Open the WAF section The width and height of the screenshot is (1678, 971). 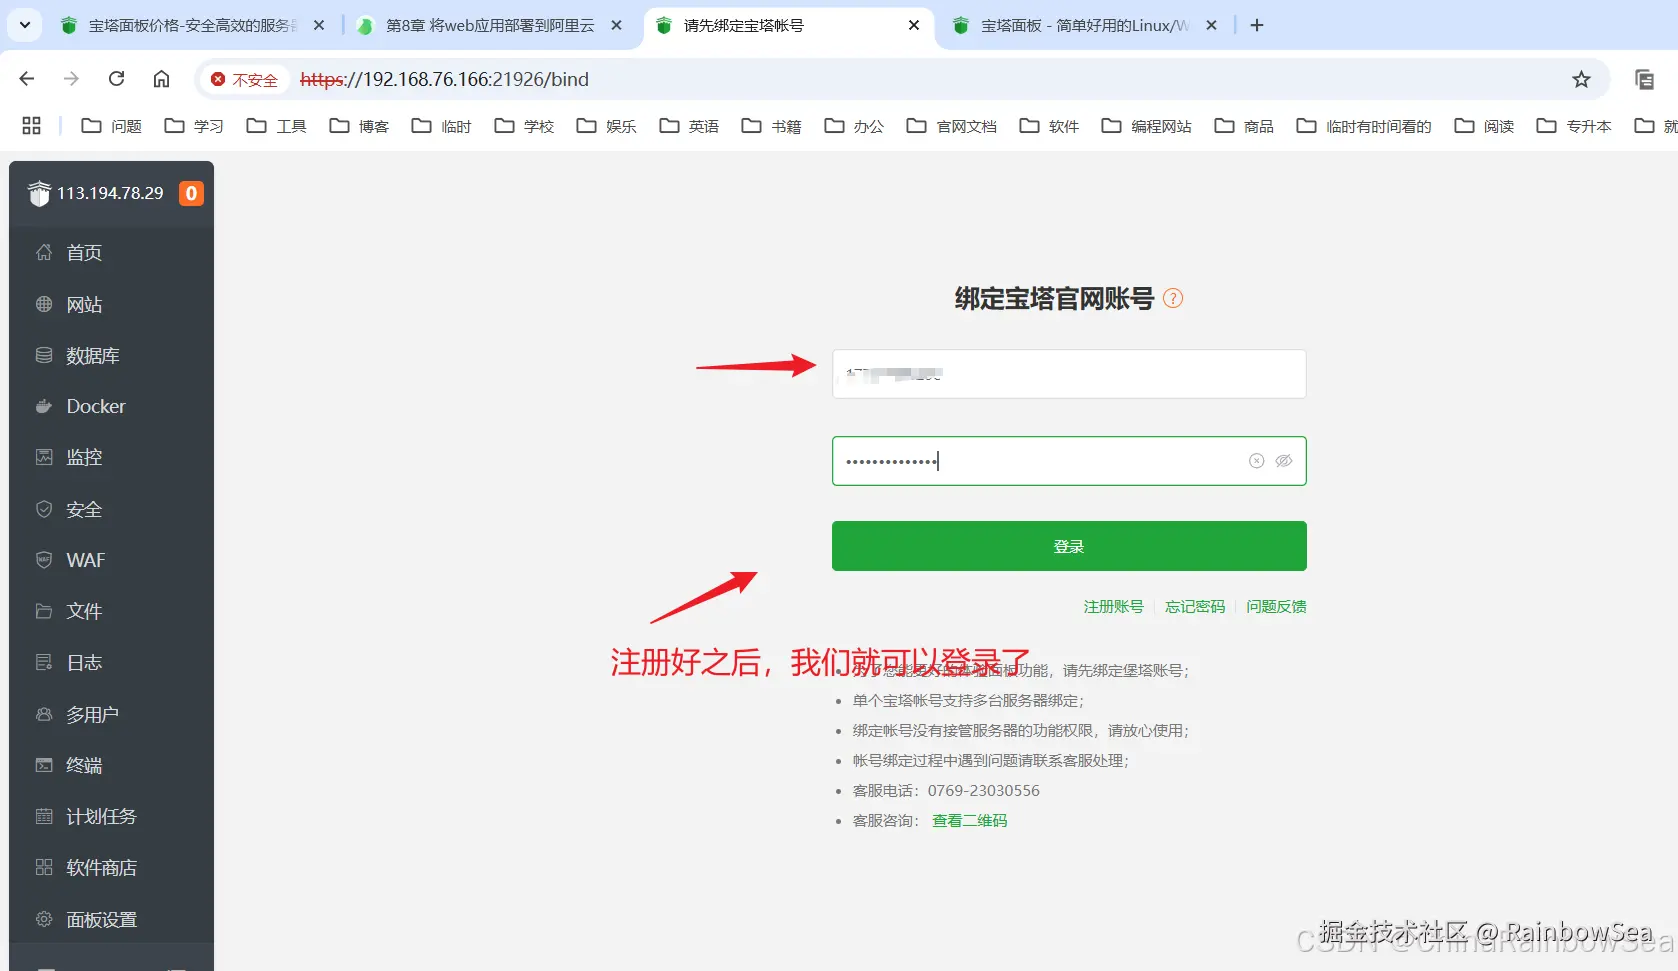click(x=85, y=560)
